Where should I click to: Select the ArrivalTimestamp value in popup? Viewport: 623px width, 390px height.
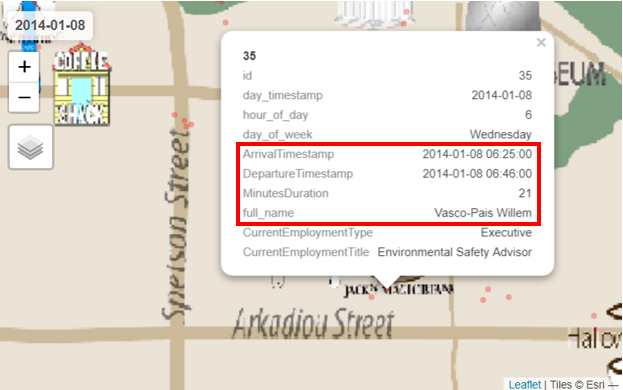tap(477, 154)
